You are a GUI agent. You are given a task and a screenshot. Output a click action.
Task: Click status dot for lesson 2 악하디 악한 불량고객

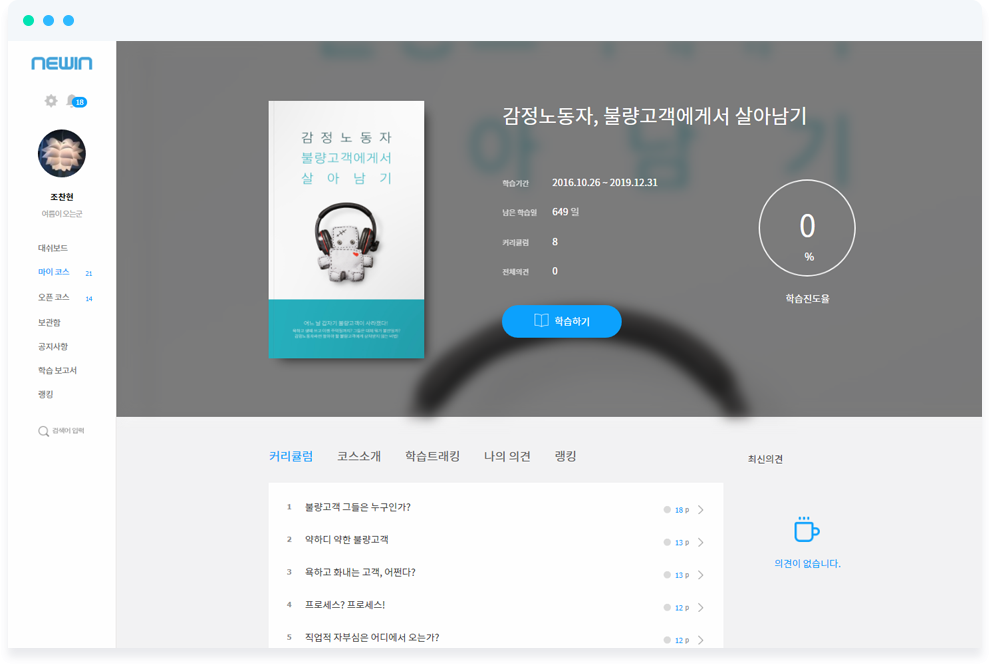pos(667,542)
